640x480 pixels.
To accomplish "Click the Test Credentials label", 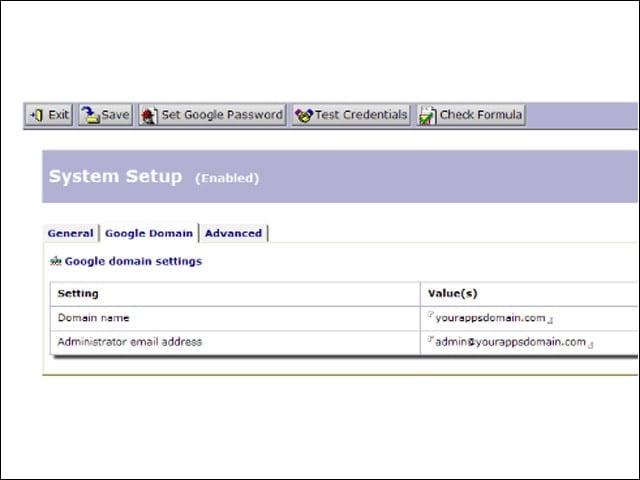I will (361, 115).
